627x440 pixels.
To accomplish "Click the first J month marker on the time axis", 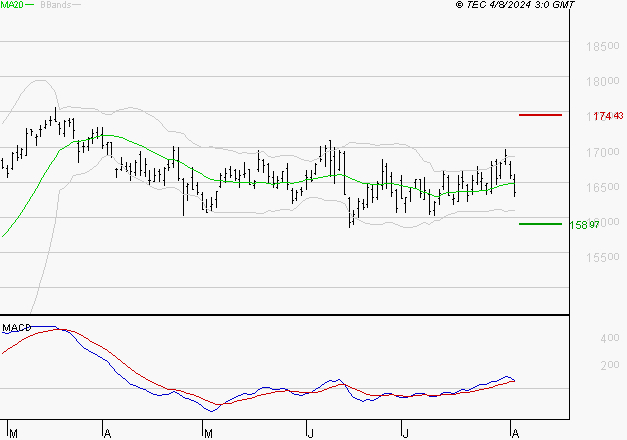I will coord(310,434).
